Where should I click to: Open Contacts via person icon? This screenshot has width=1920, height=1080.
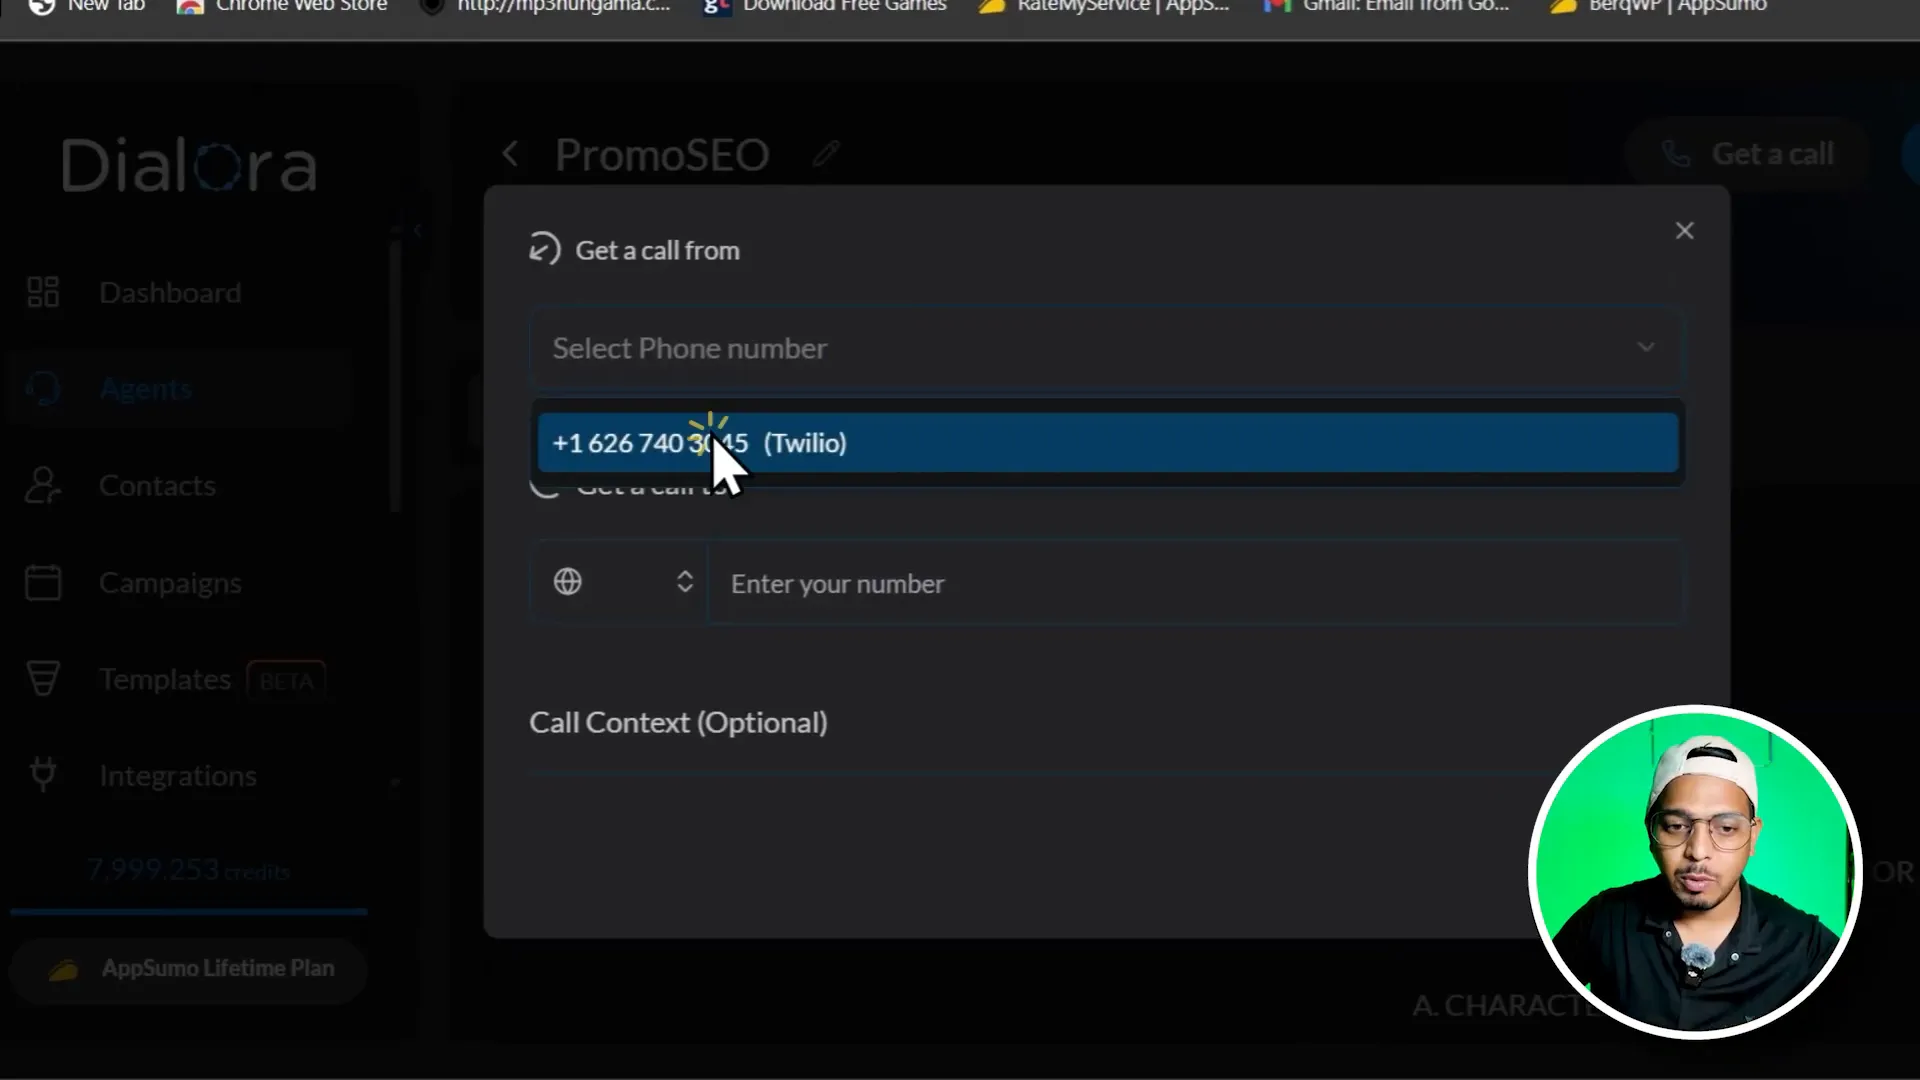43,486
